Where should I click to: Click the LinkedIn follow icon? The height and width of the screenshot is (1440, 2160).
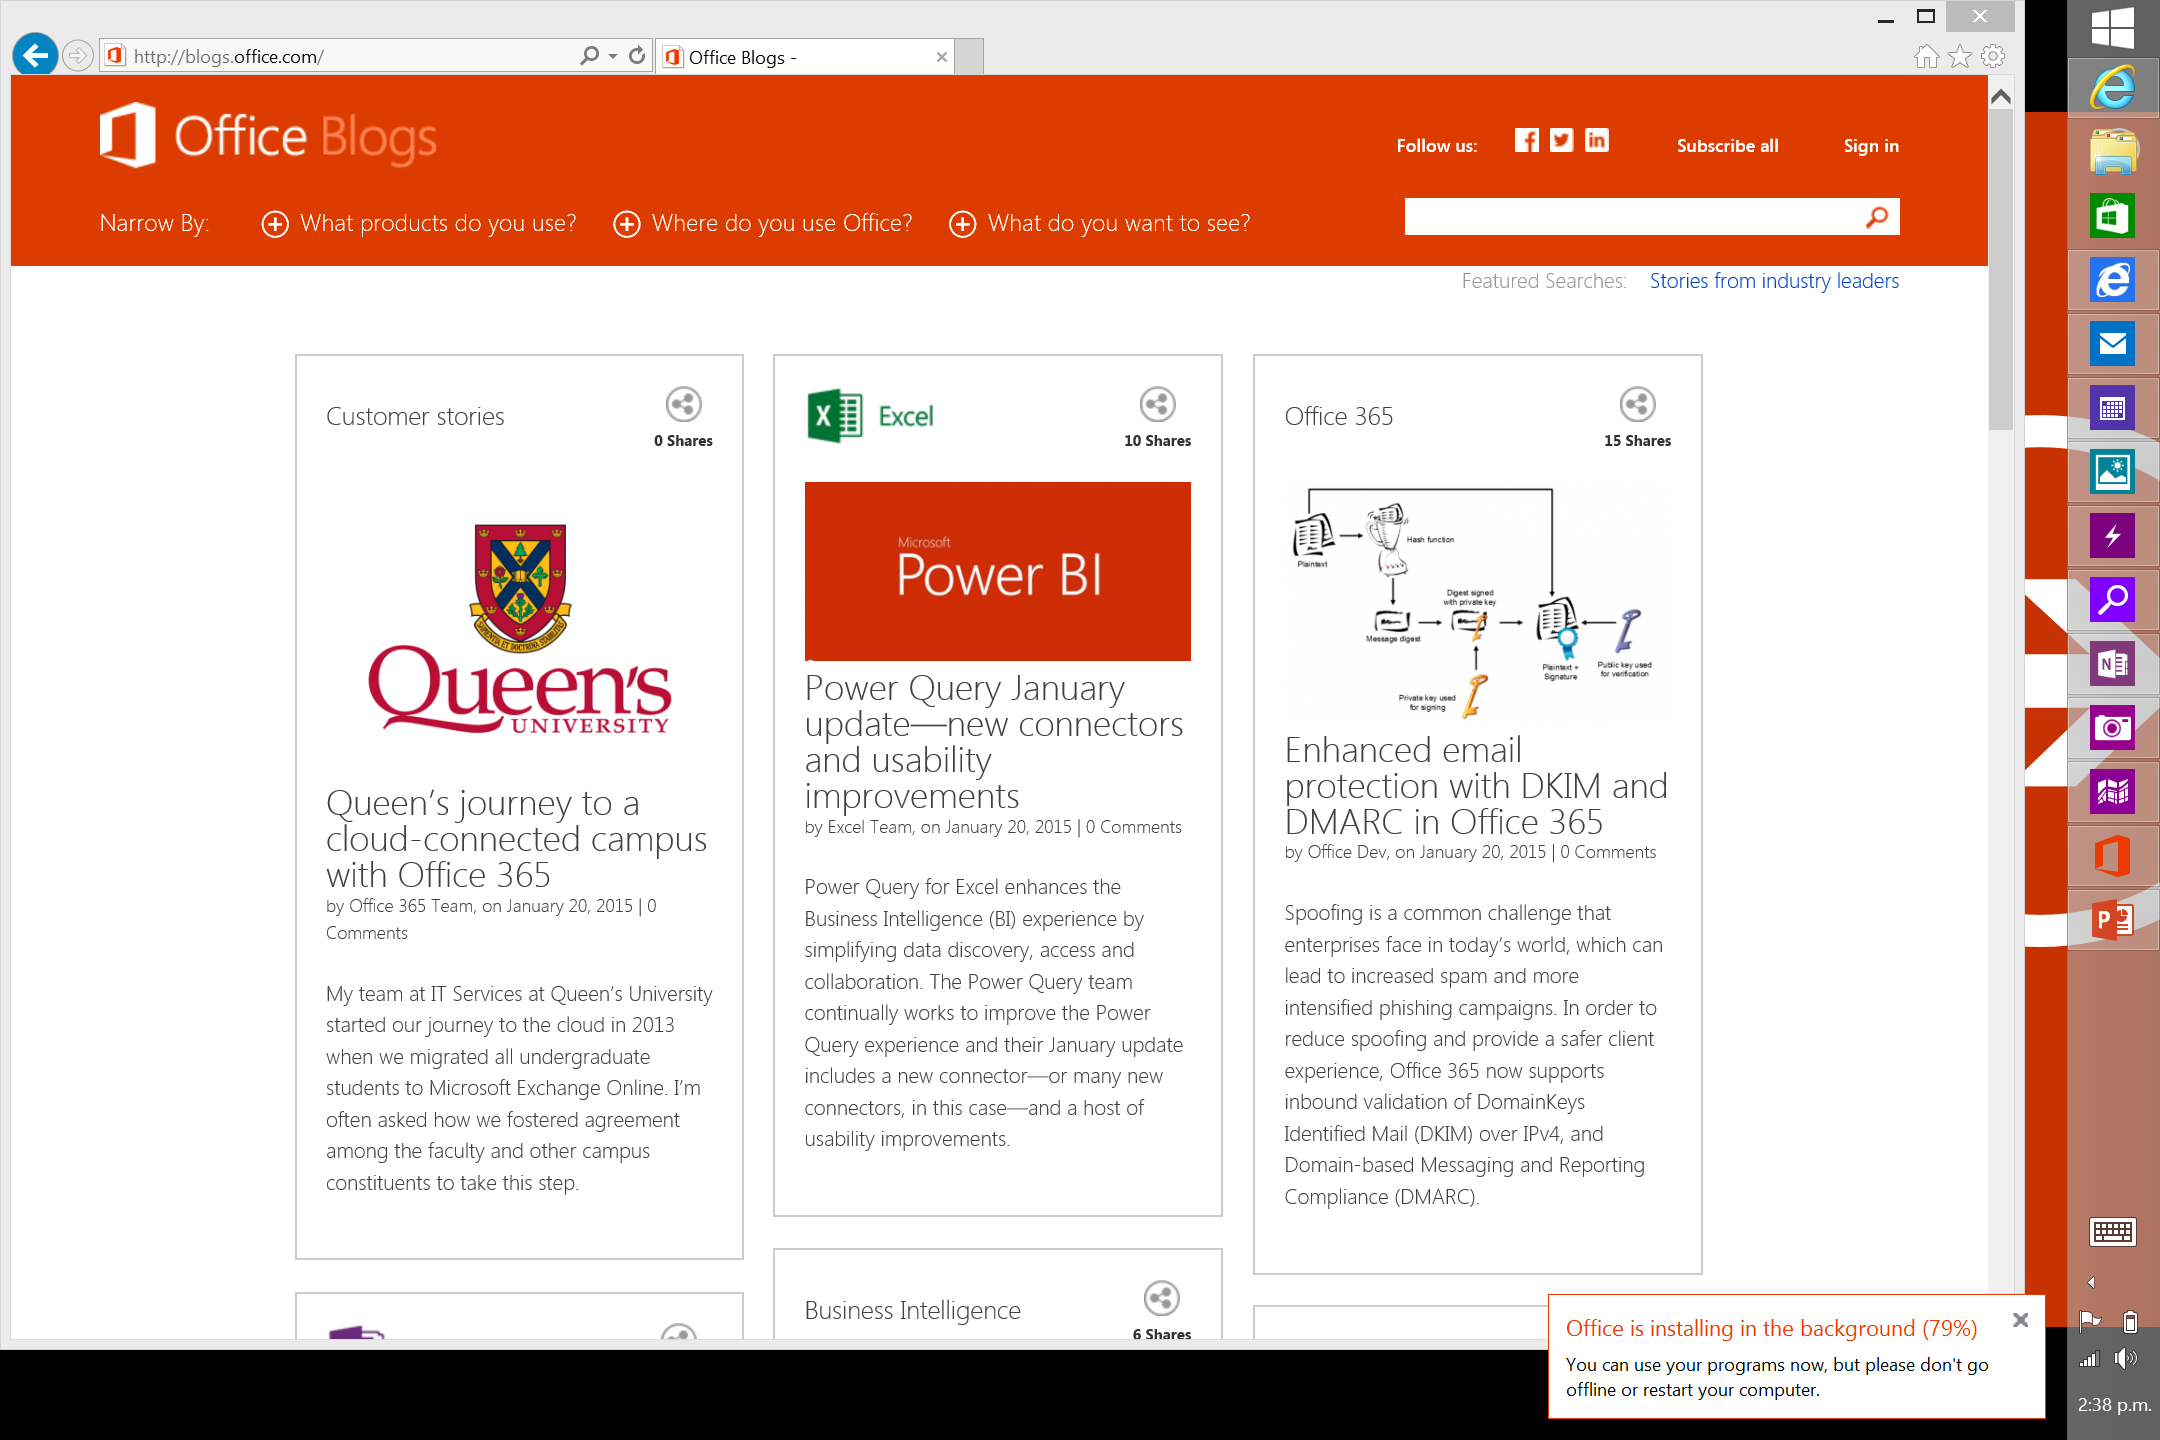coord(1597,141)
